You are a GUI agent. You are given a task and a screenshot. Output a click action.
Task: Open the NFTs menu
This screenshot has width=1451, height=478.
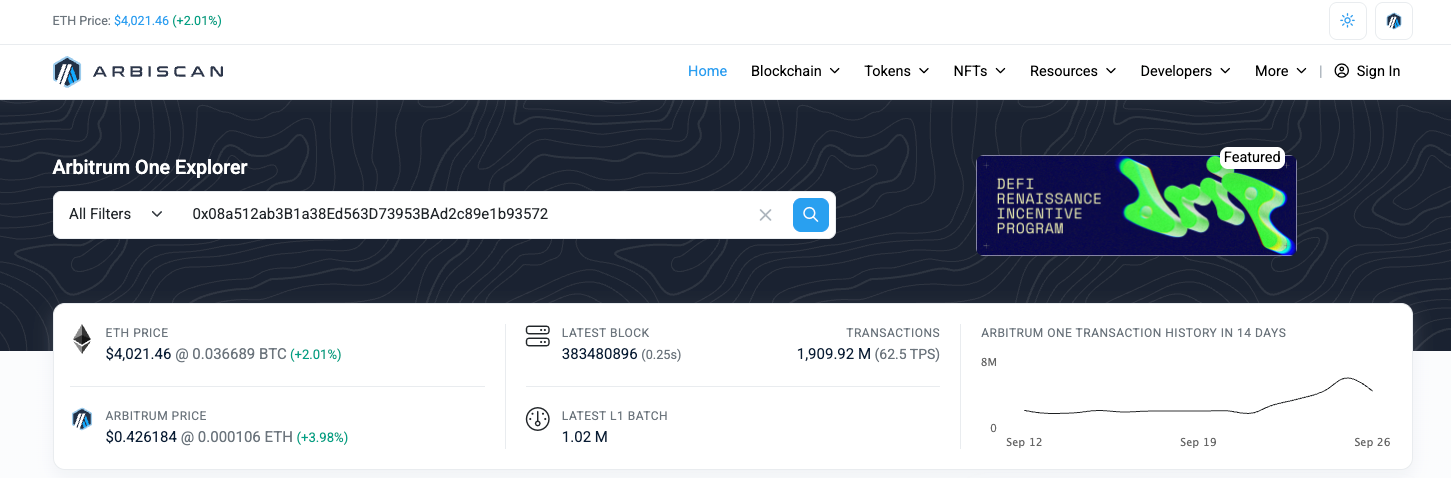(979, 71)
